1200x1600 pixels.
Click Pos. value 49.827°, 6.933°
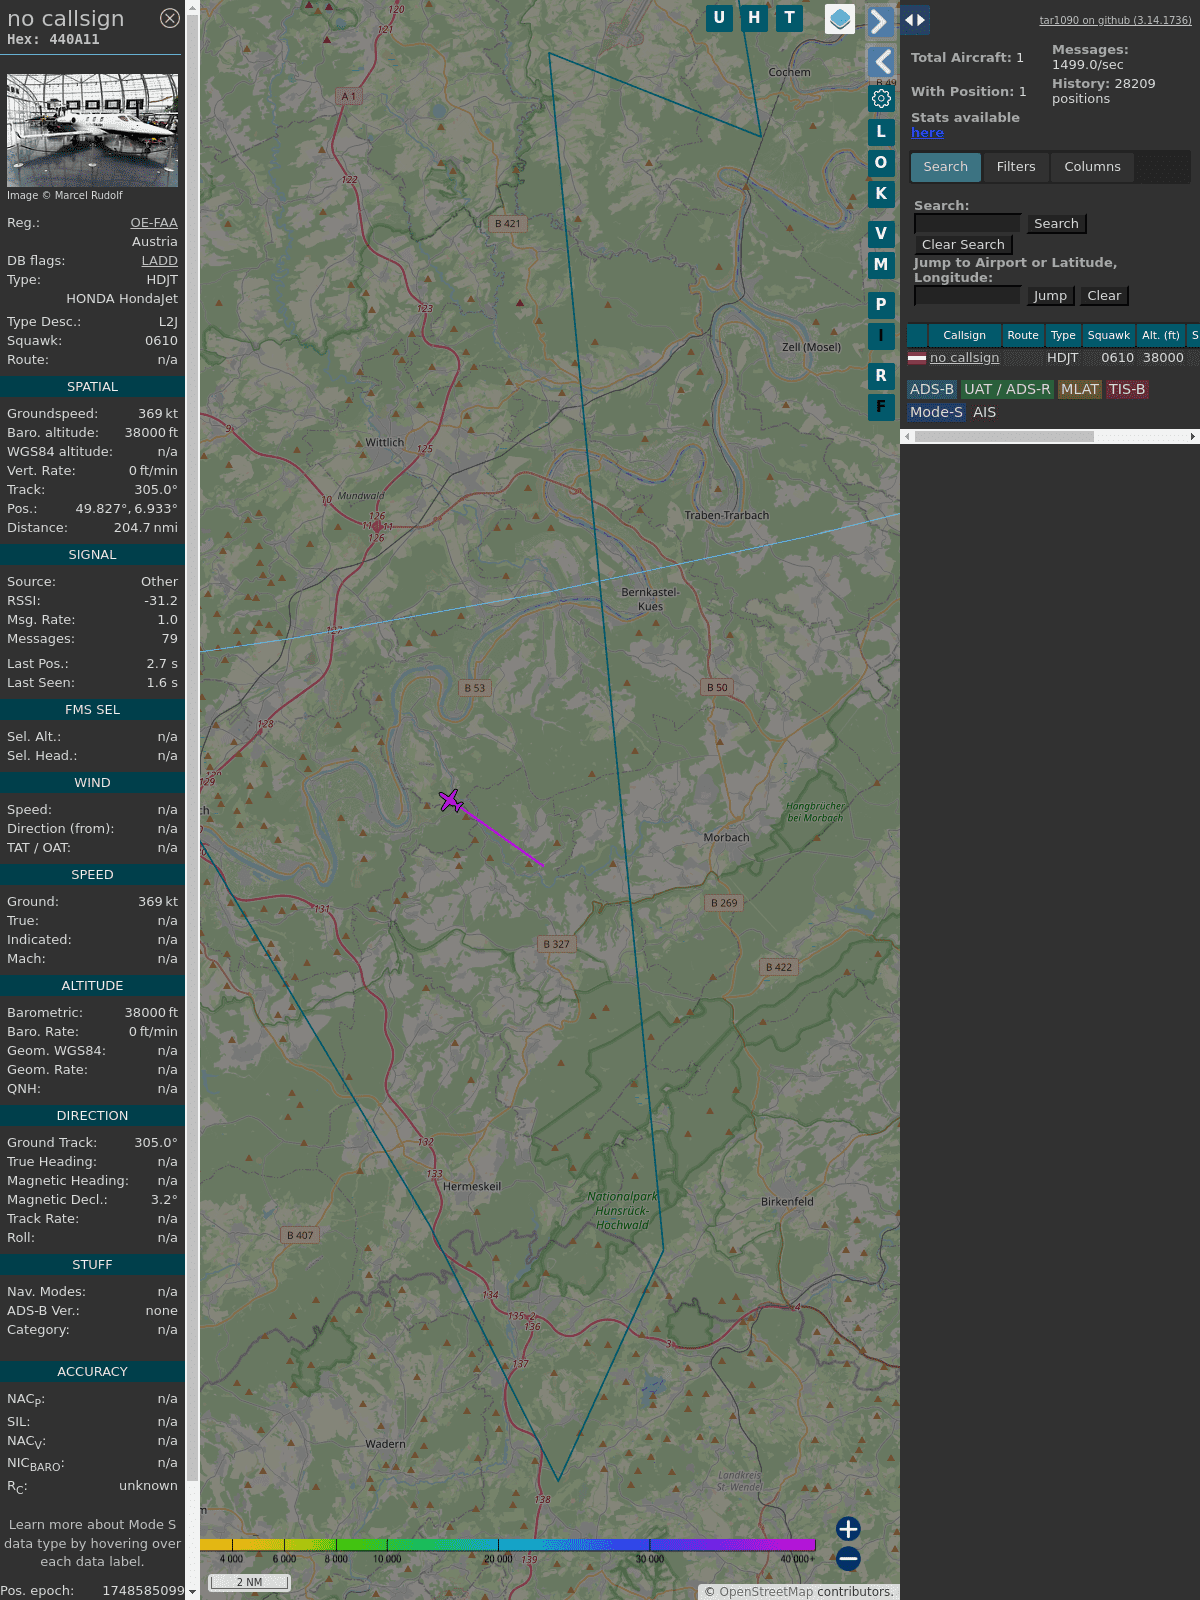(127, 509)
